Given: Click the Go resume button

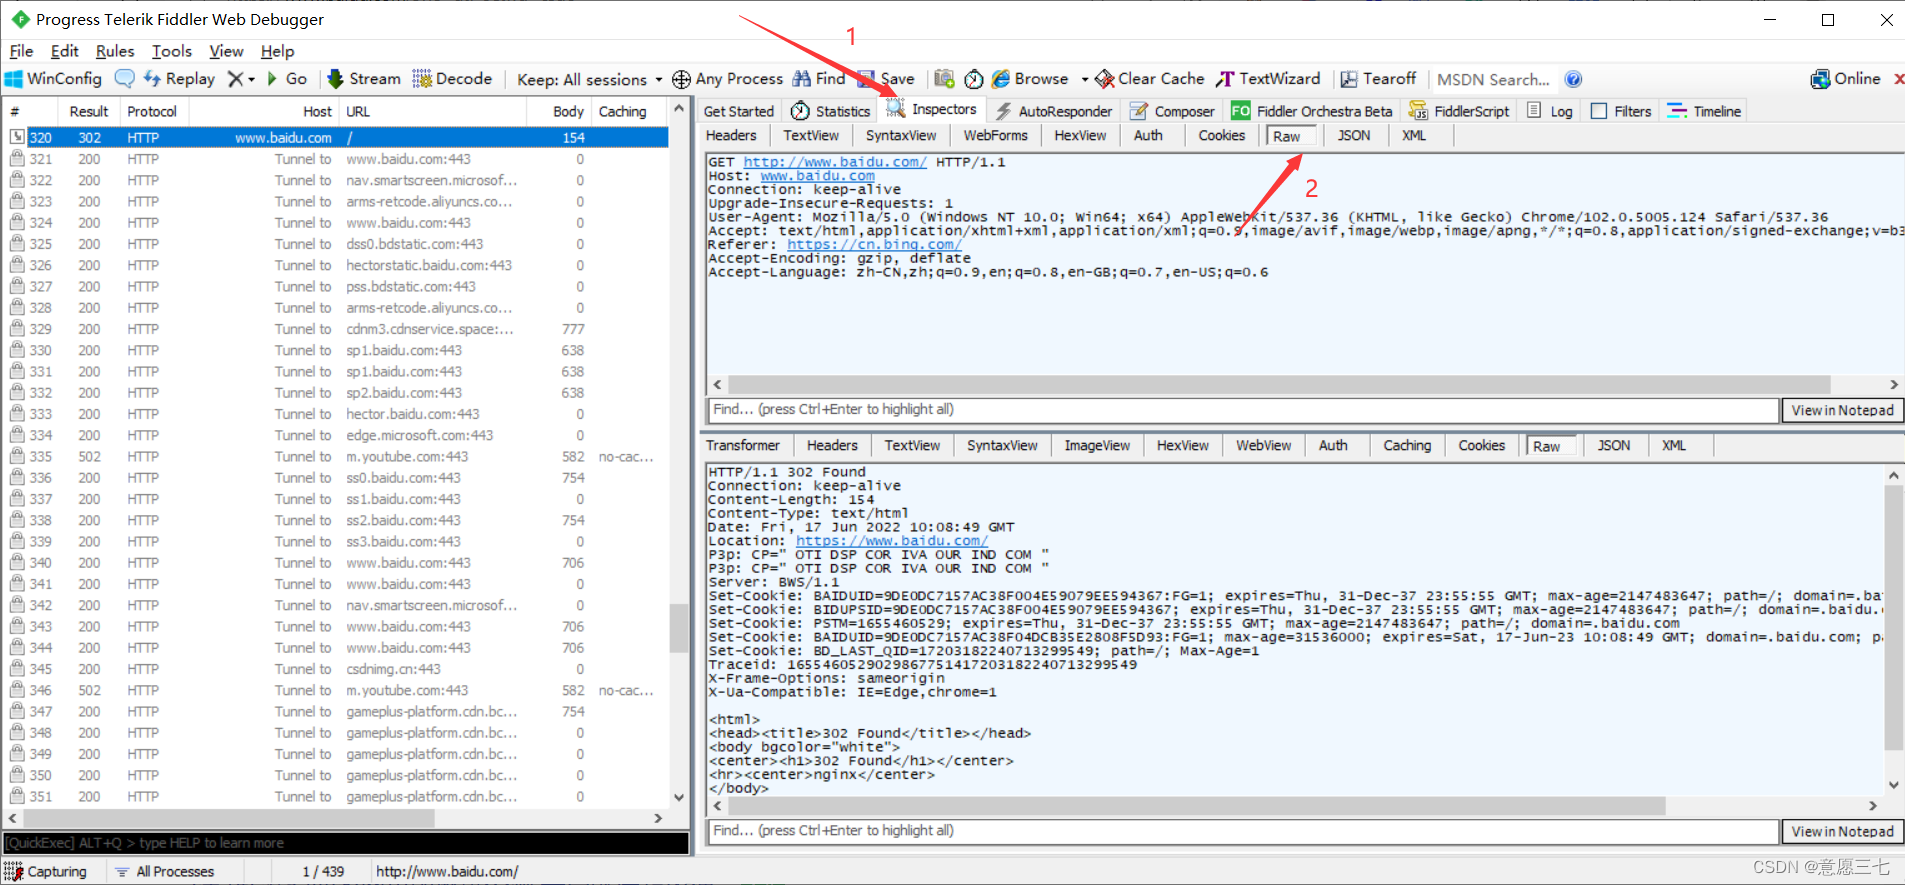Looking at the screenshot, I should tap(287, 79).
